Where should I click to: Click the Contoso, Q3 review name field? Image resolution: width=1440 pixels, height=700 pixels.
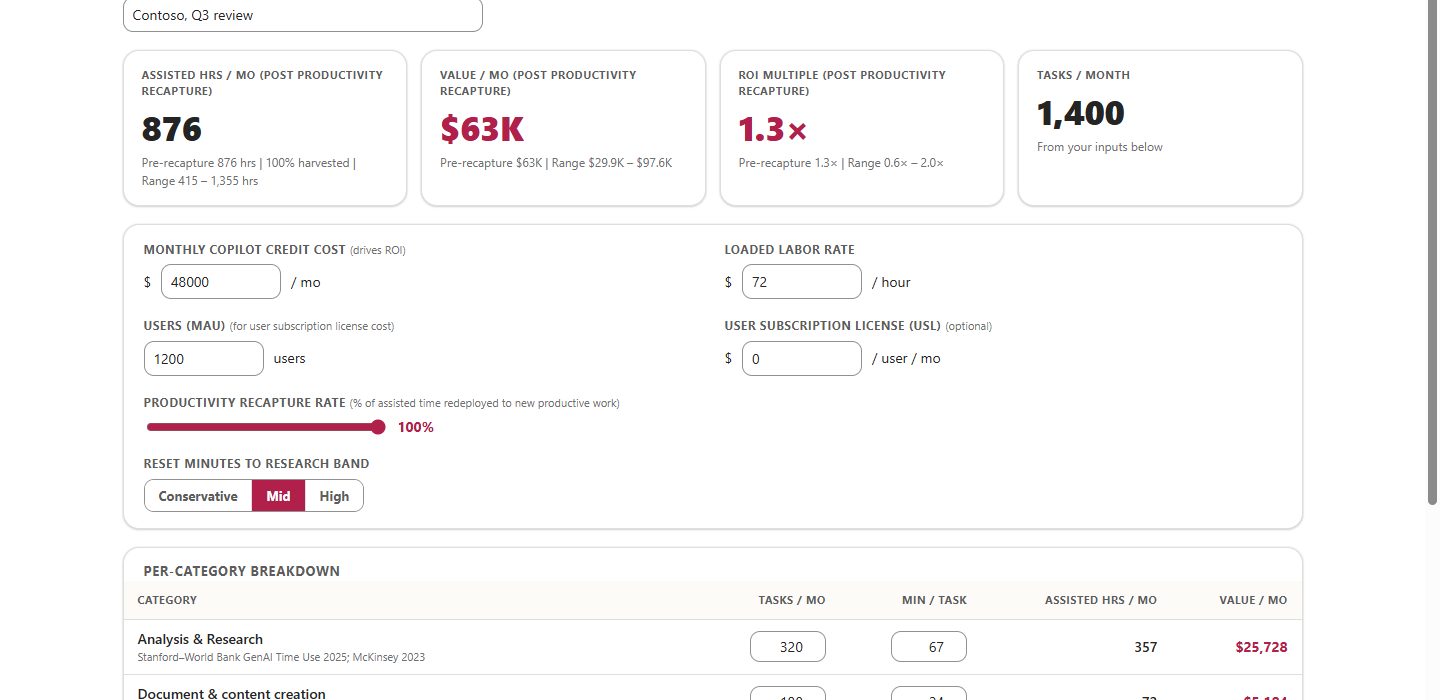[303, 15]
